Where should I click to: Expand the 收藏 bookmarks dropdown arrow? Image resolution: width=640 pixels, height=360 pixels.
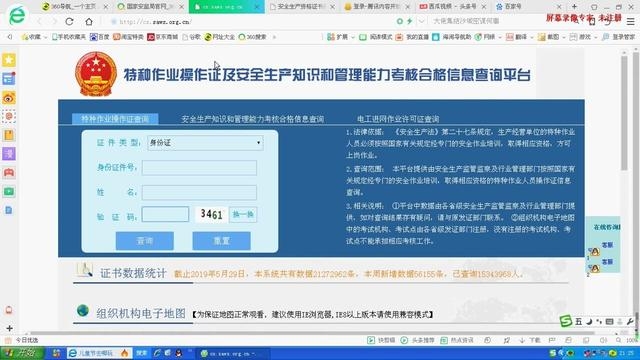click(45, 37)
